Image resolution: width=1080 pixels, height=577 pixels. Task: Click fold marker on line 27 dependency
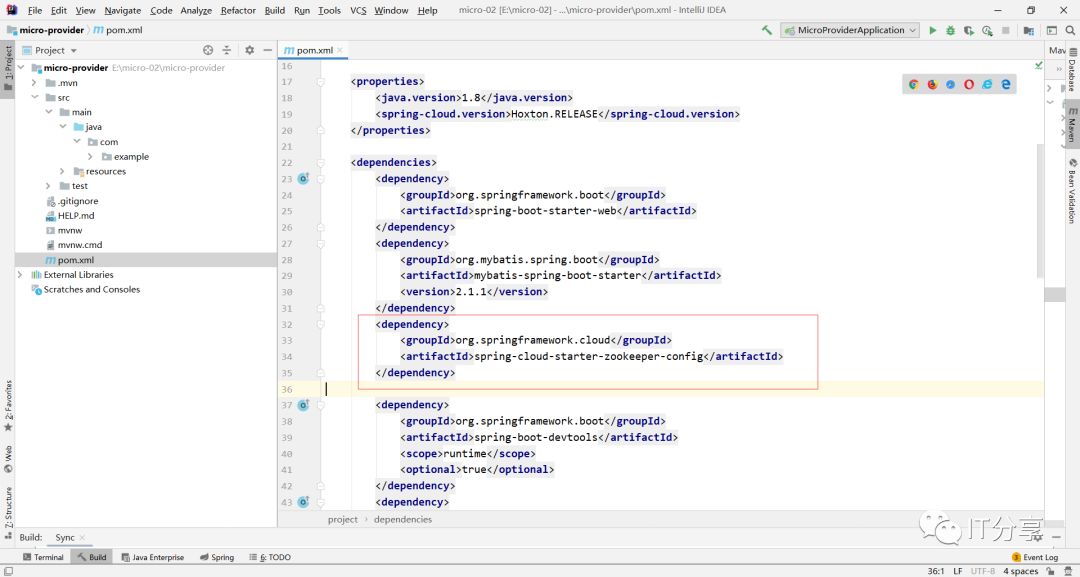coord(320,244)
